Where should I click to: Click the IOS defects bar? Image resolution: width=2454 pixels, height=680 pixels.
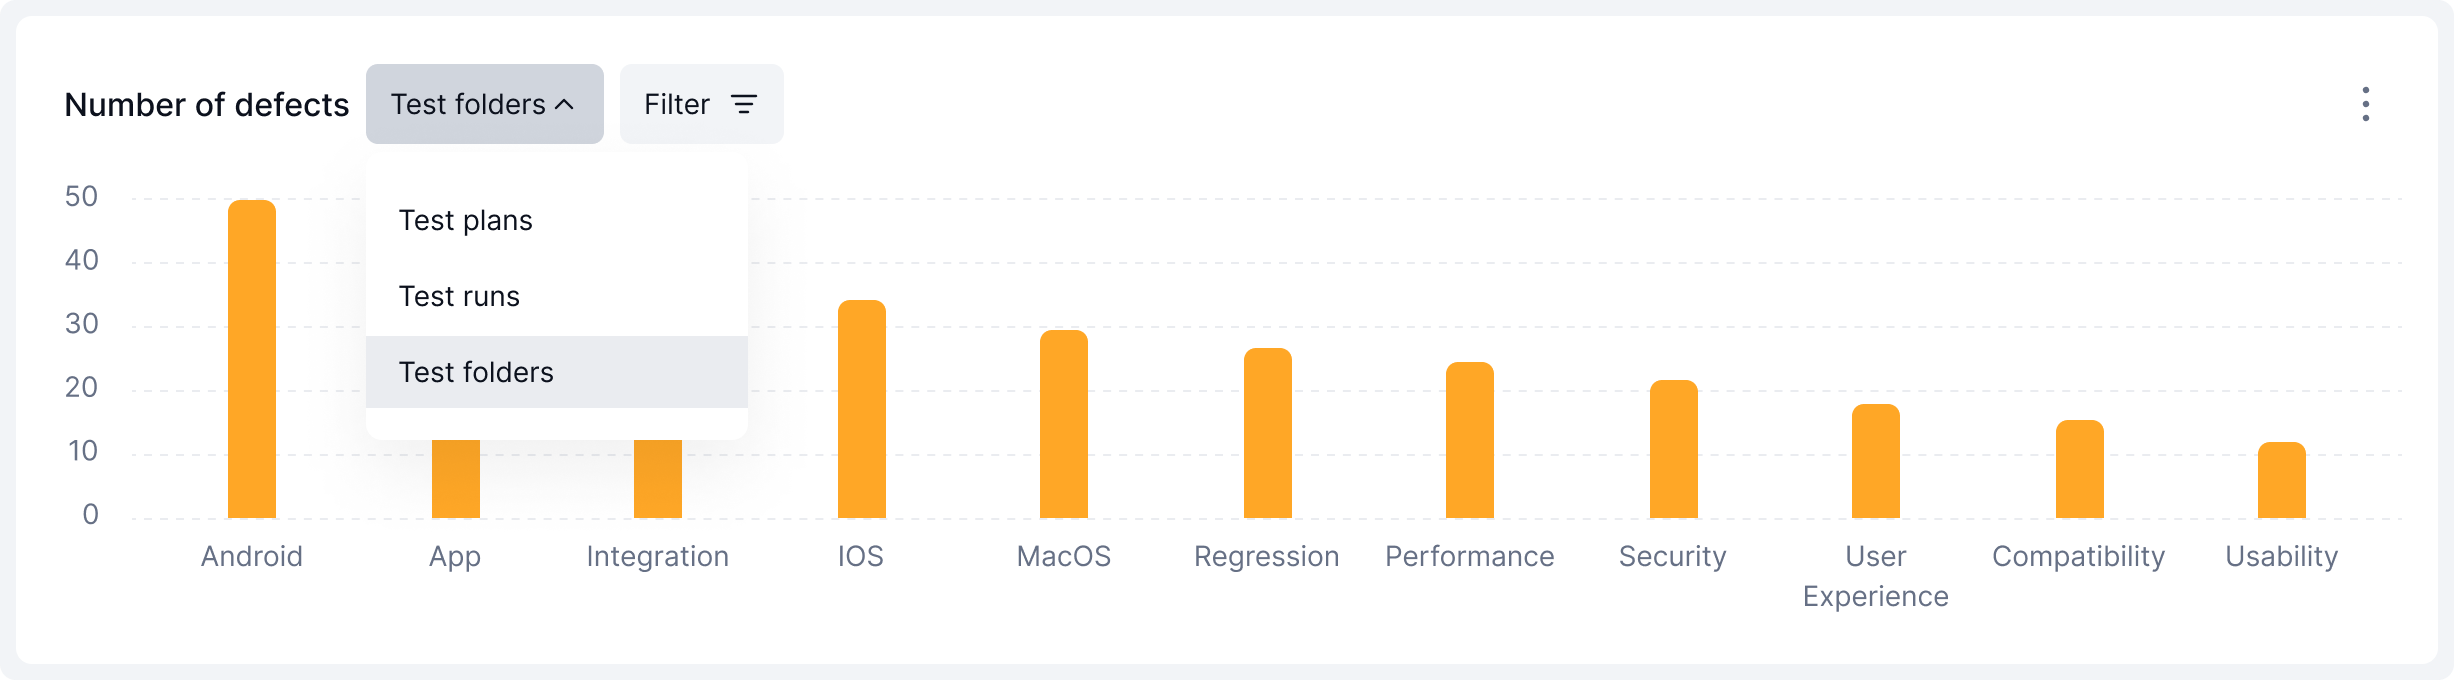click(861, 410)
